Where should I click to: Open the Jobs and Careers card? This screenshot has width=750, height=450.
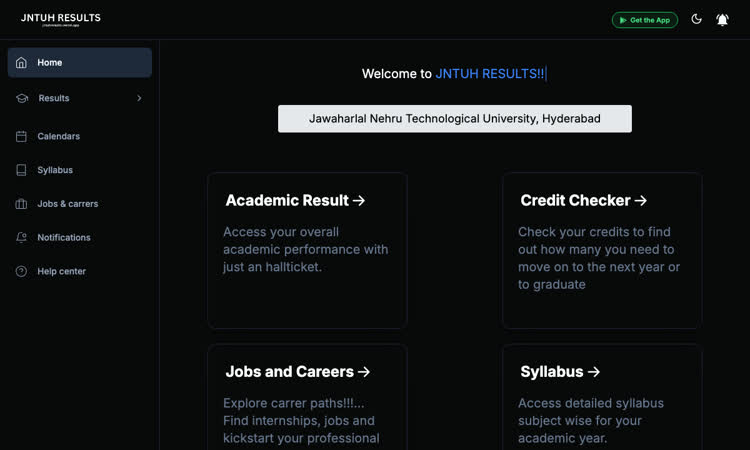click(x=307, y=397)
